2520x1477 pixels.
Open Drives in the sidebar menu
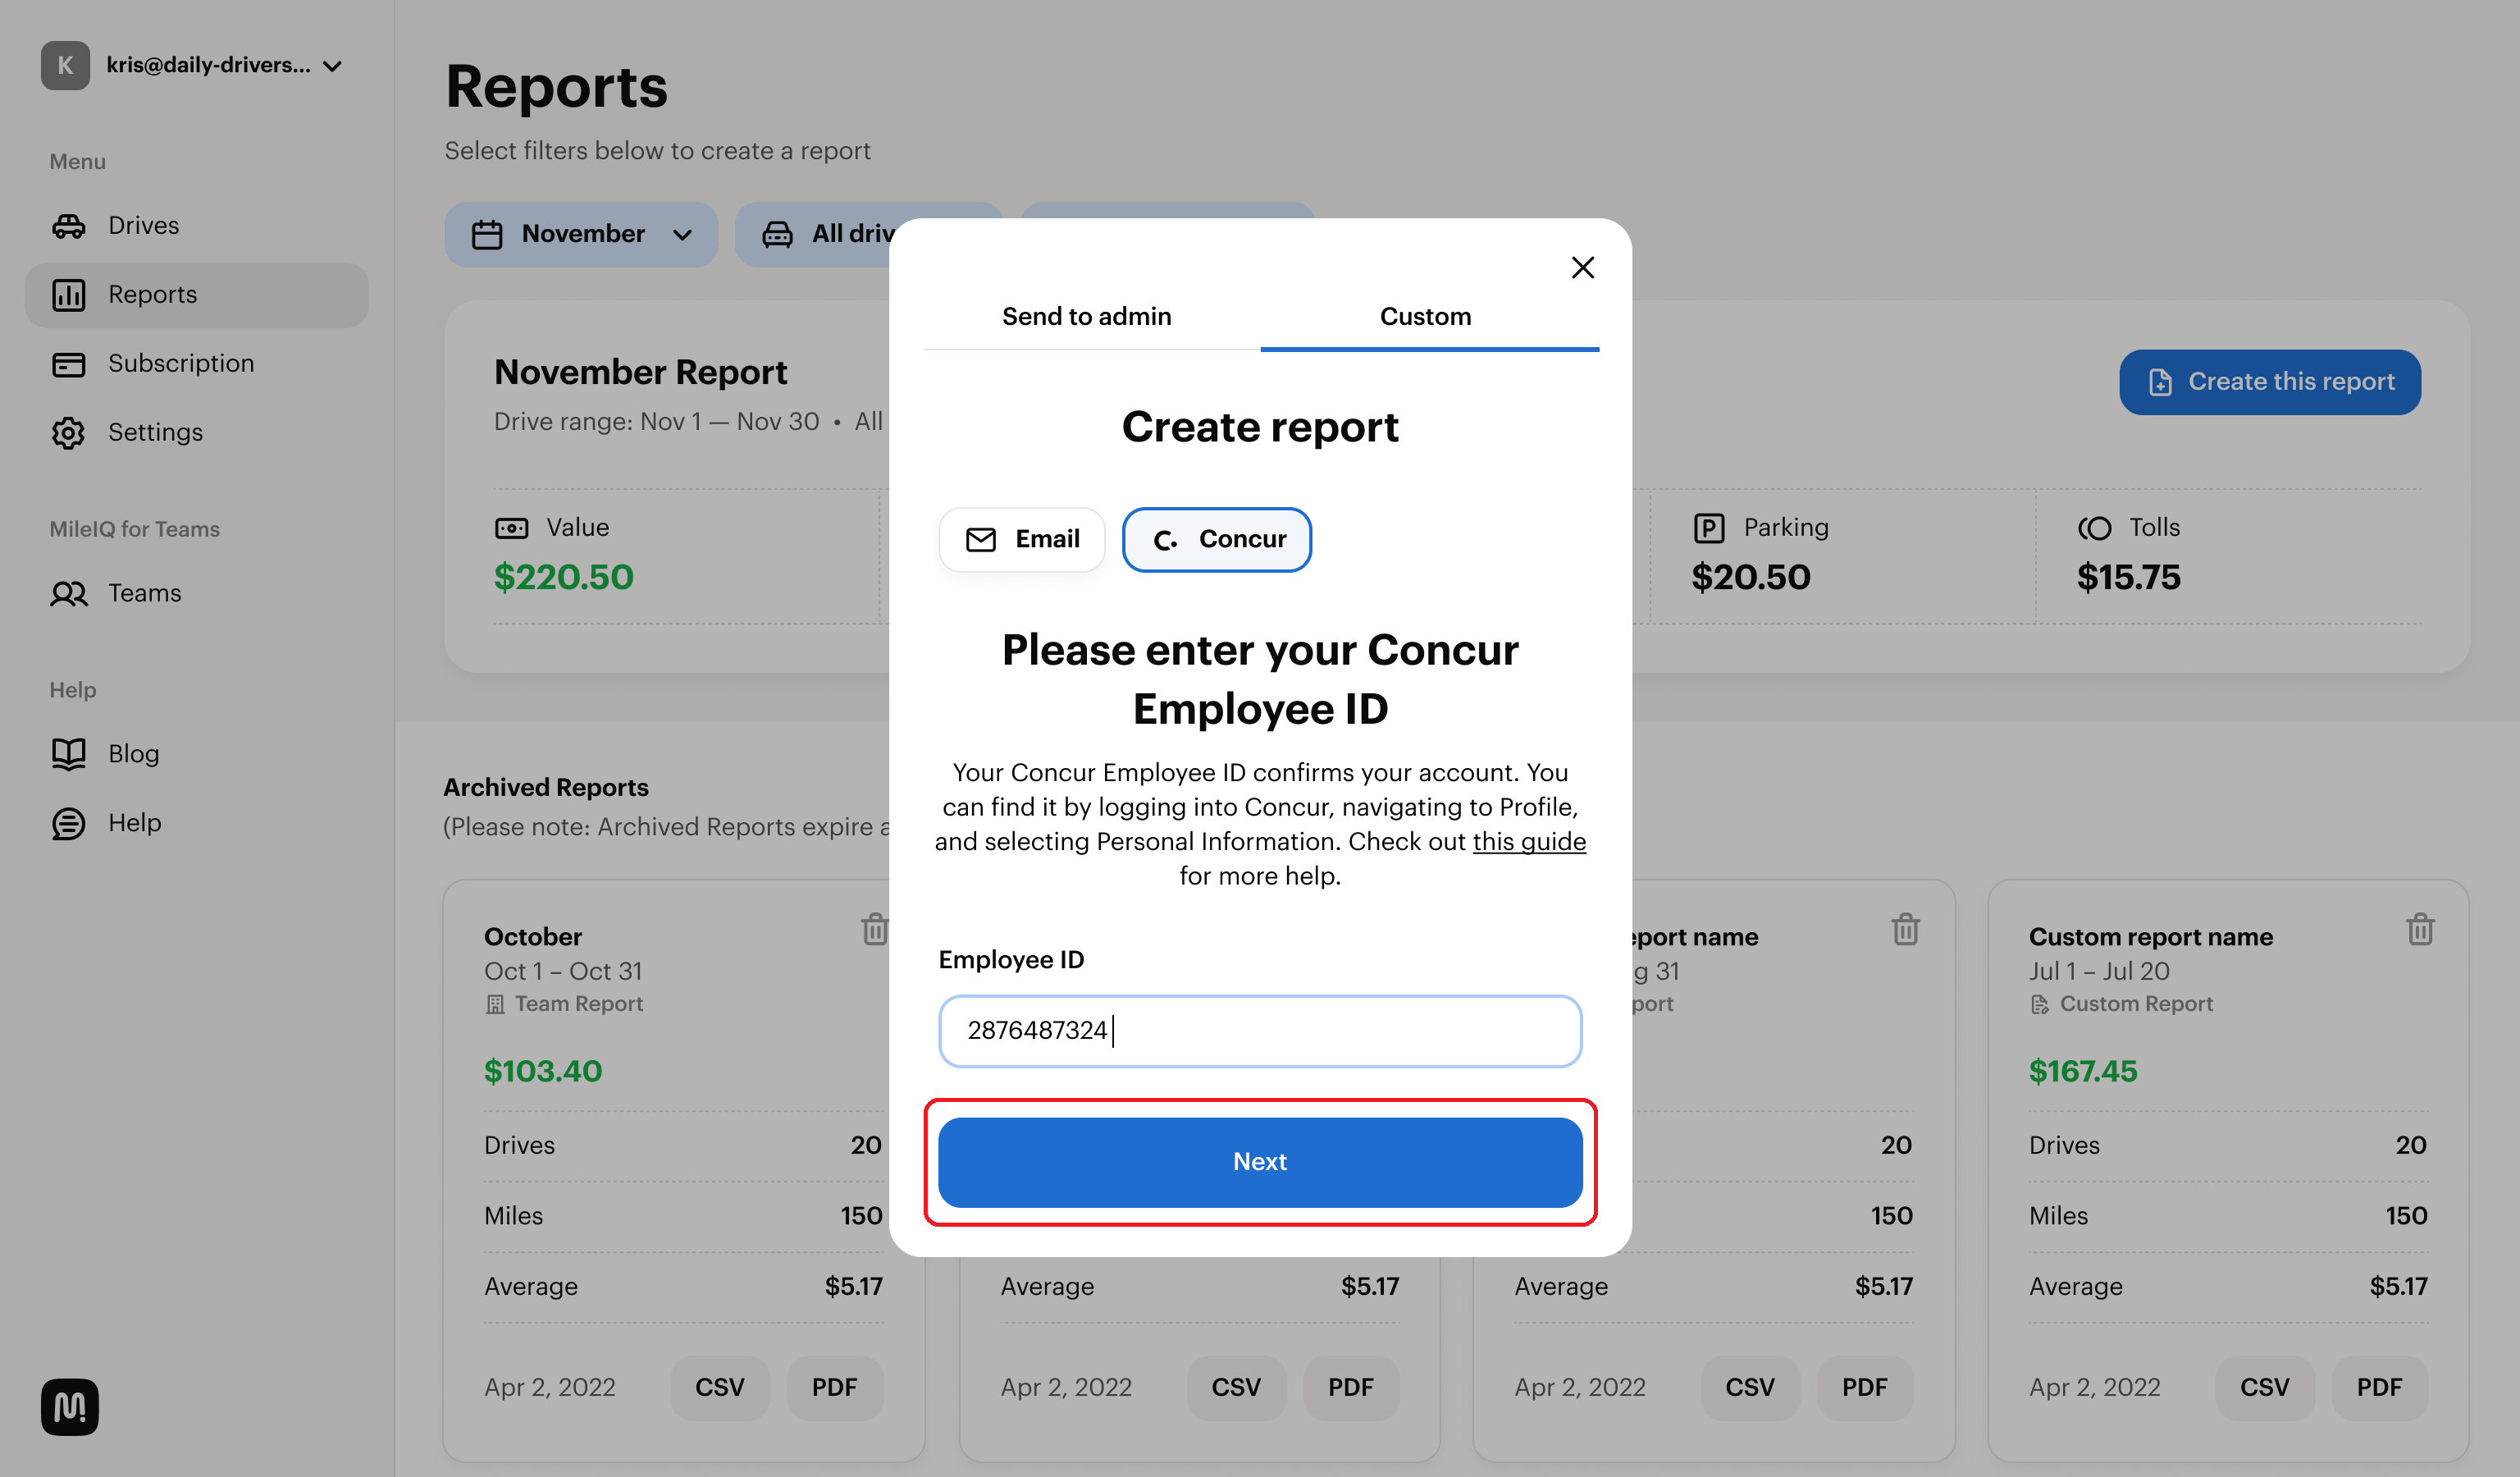click(x=197, y=226)
